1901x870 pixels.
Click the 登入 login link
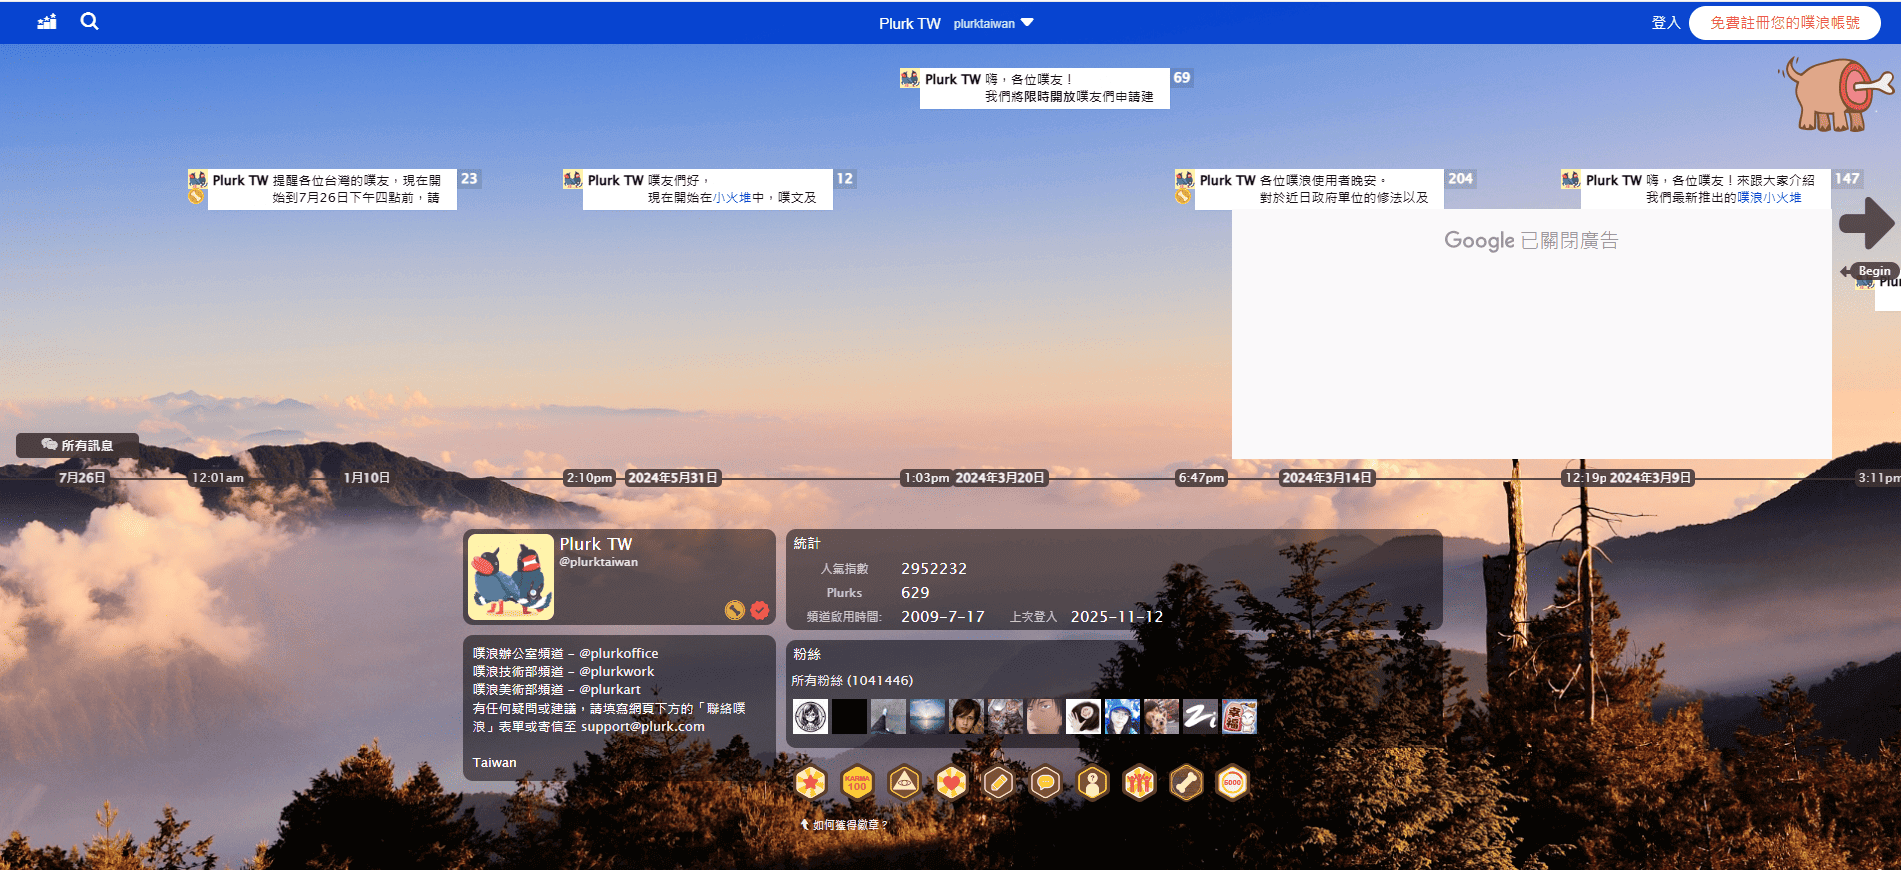pyautogui.click(x=1665, y=22)
